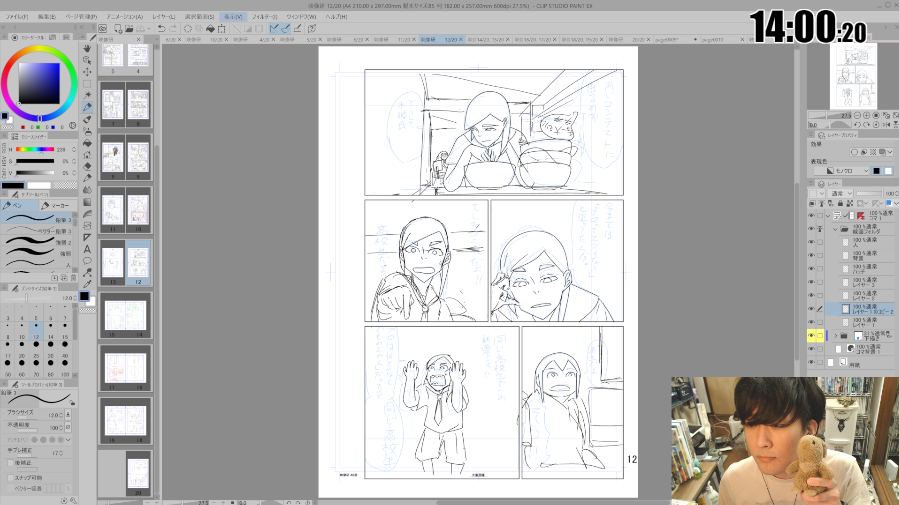
Task: Select the Gradient tool
Action: tap(87, 202)
